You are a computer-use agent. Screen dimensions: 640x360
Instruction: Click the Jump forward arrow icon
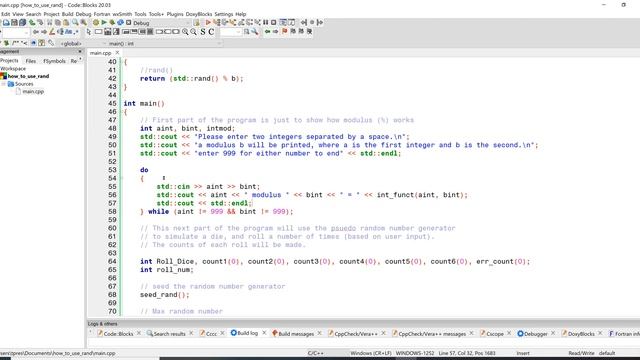[x=44, y=31]
